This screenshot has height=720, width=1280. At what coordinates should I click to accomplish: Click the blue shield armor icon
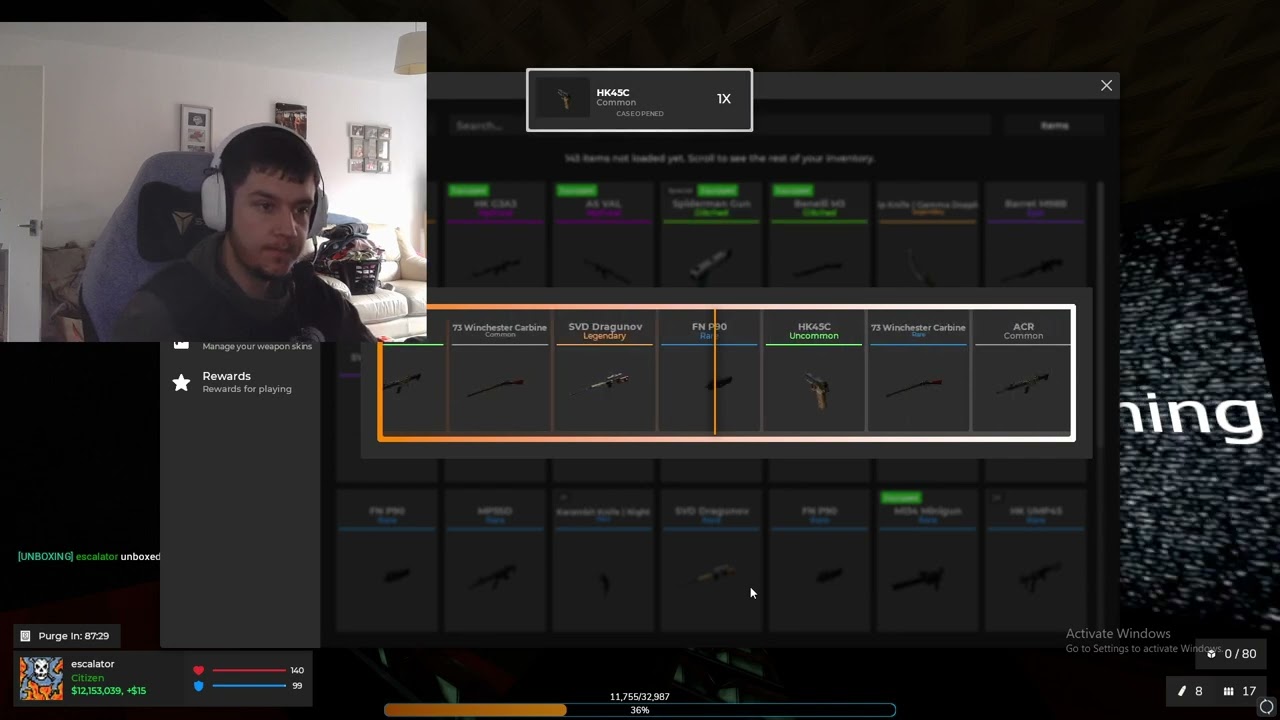198,686
